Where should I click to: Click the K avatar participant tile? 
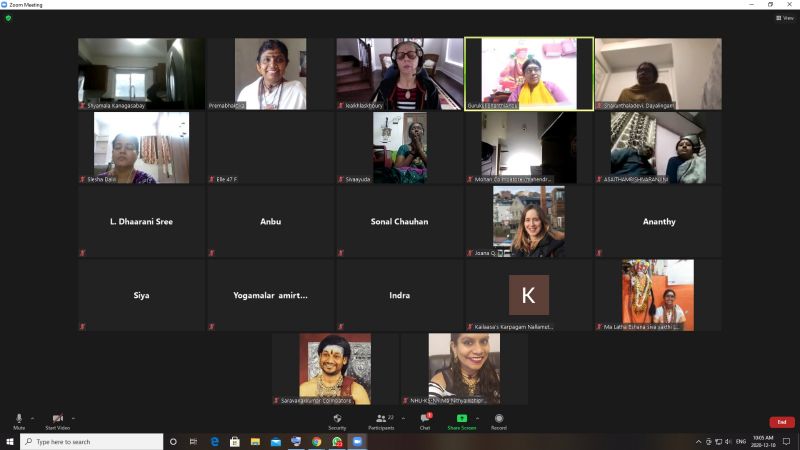point(529,295)
